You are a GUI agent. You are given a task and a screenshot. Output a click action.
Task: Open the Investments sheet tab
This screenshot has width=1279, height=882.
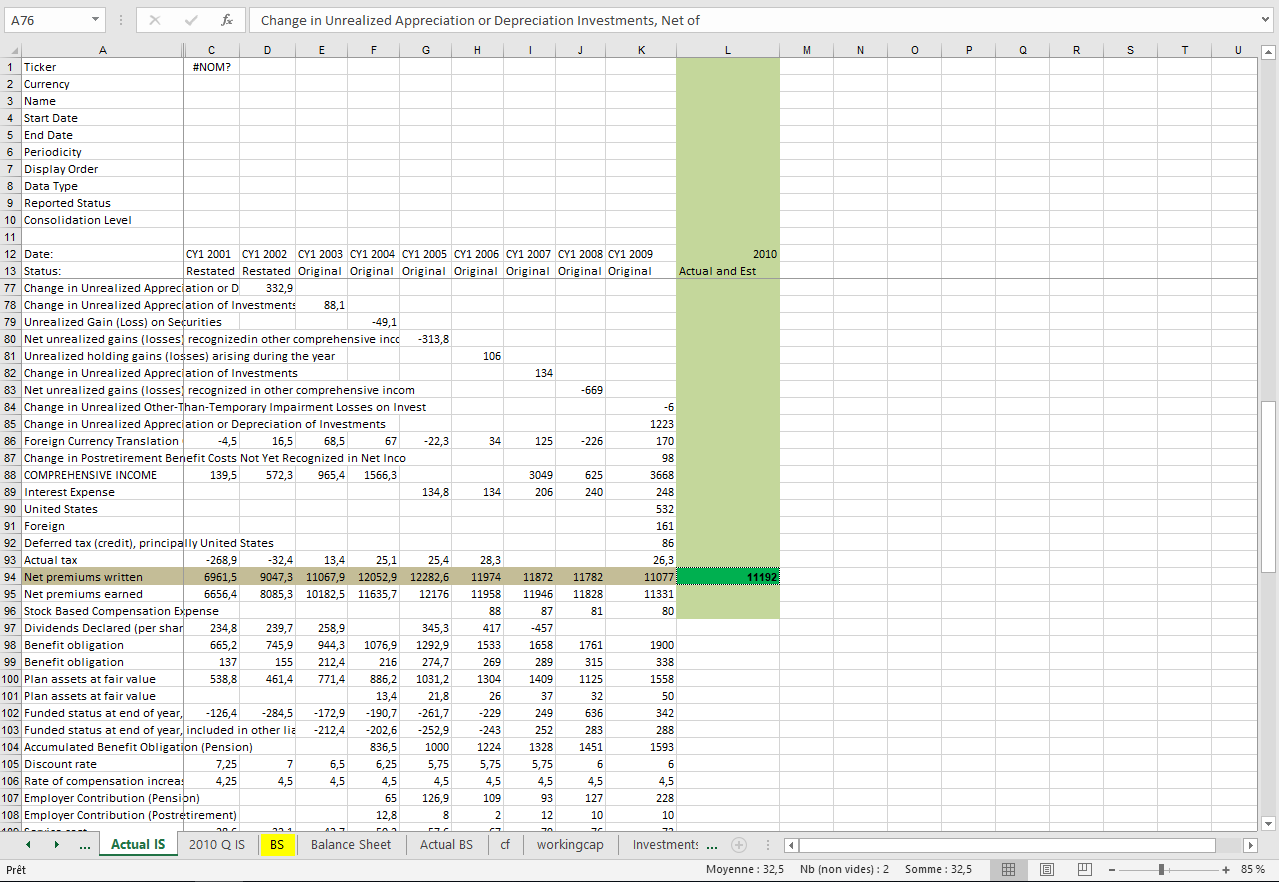[666, 845]
